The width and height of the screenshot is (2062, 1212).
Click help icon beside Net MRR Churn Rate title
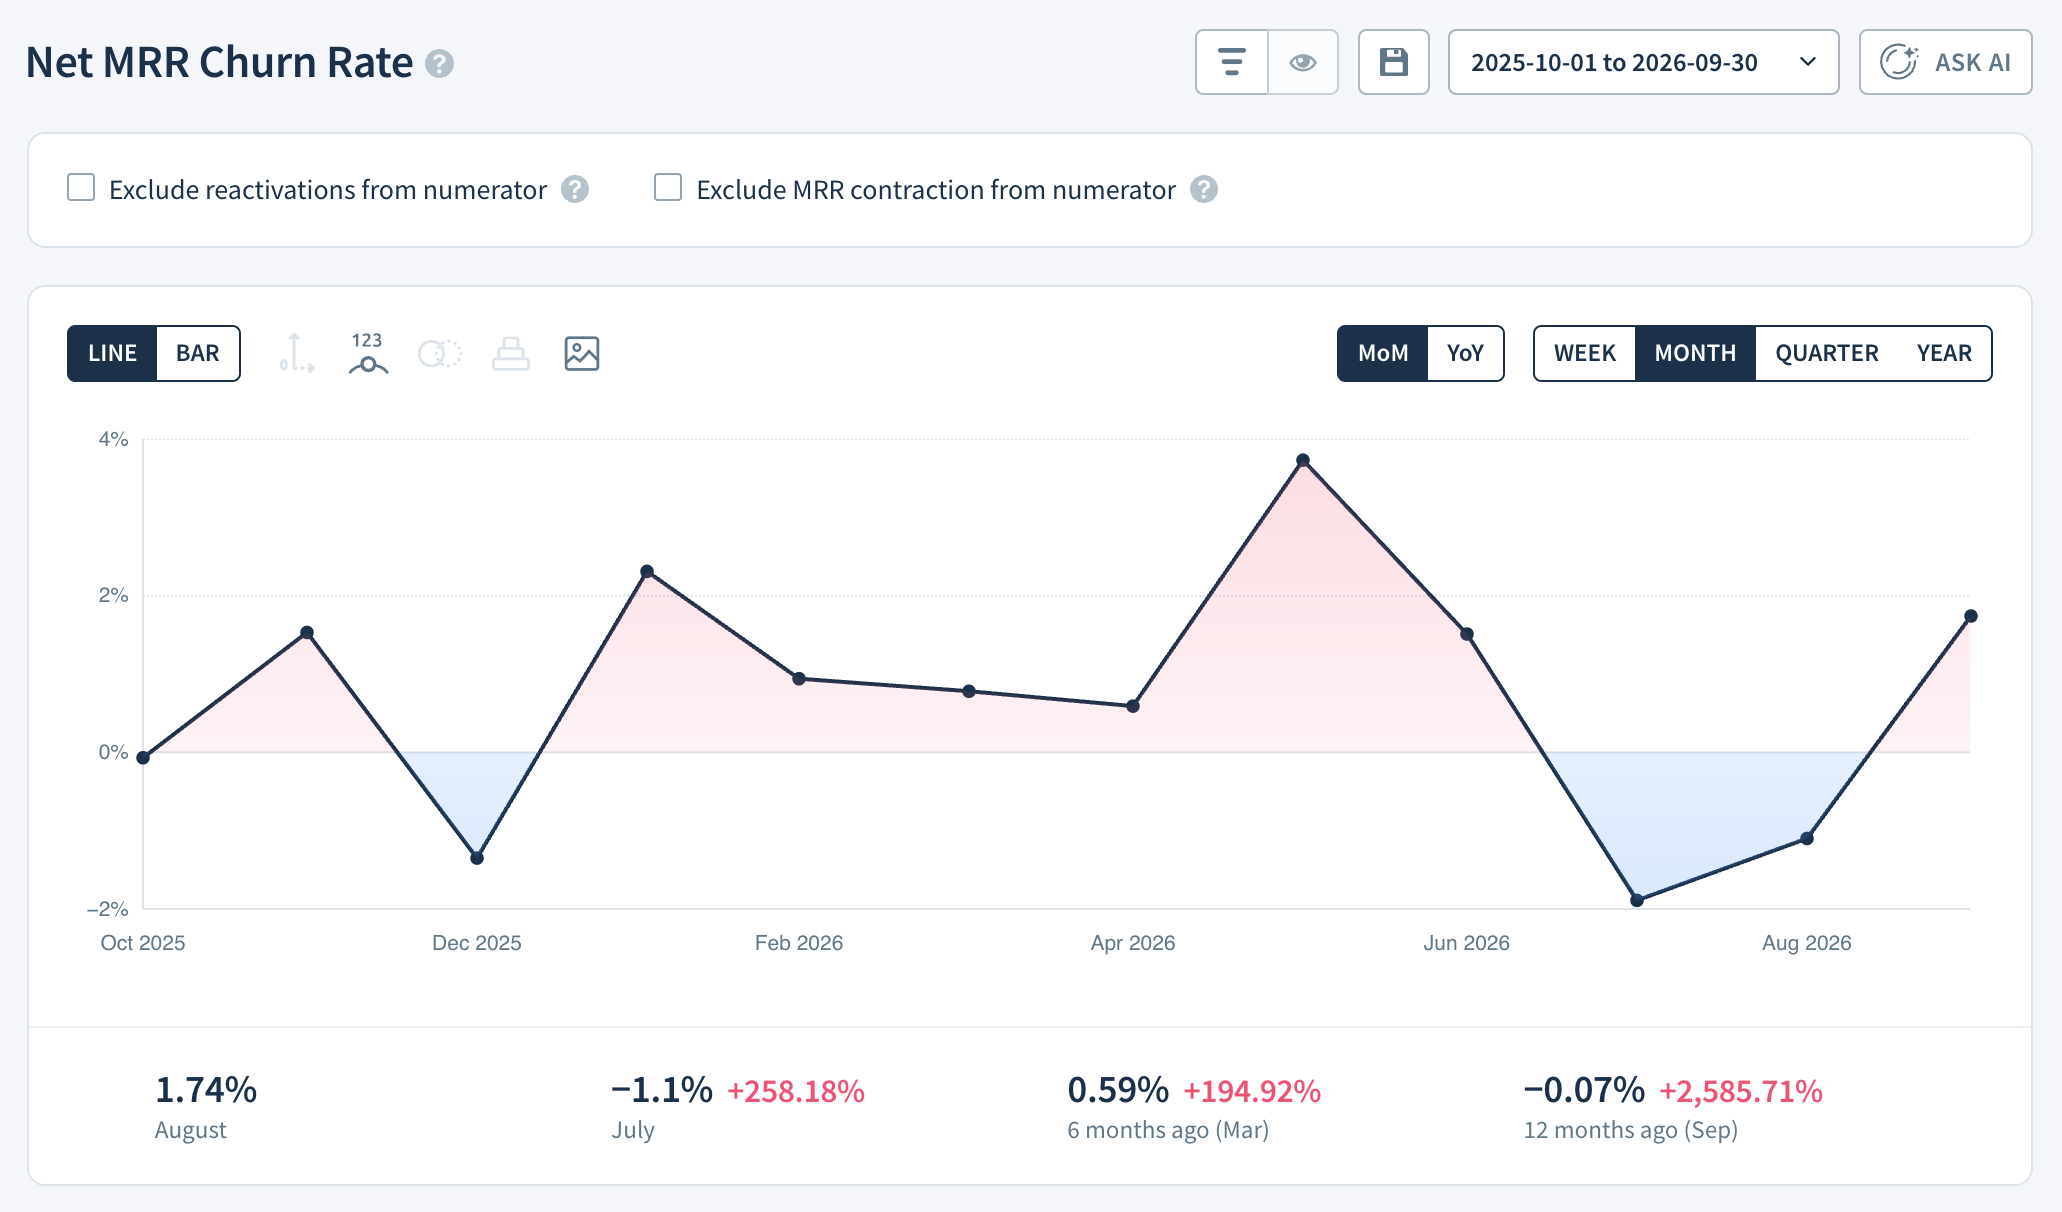point(439,64)
